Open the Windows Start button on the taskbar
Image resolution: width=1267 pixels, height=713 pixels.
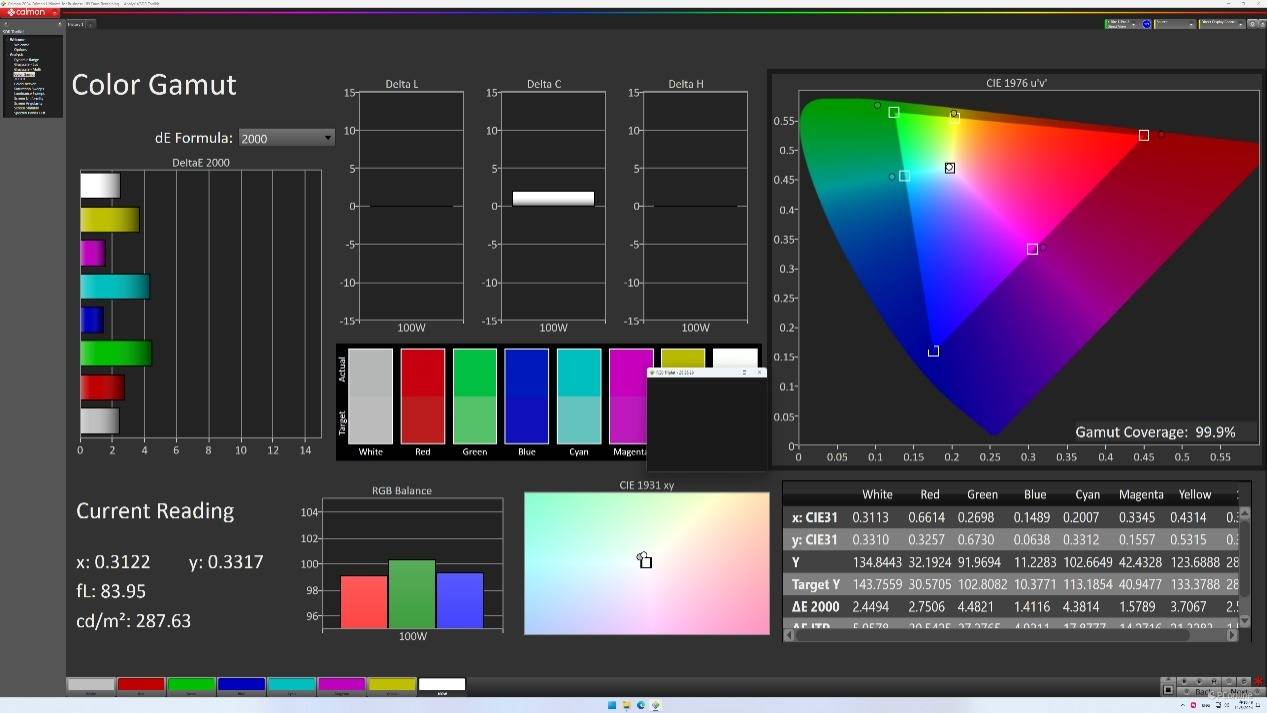[612, 705]
